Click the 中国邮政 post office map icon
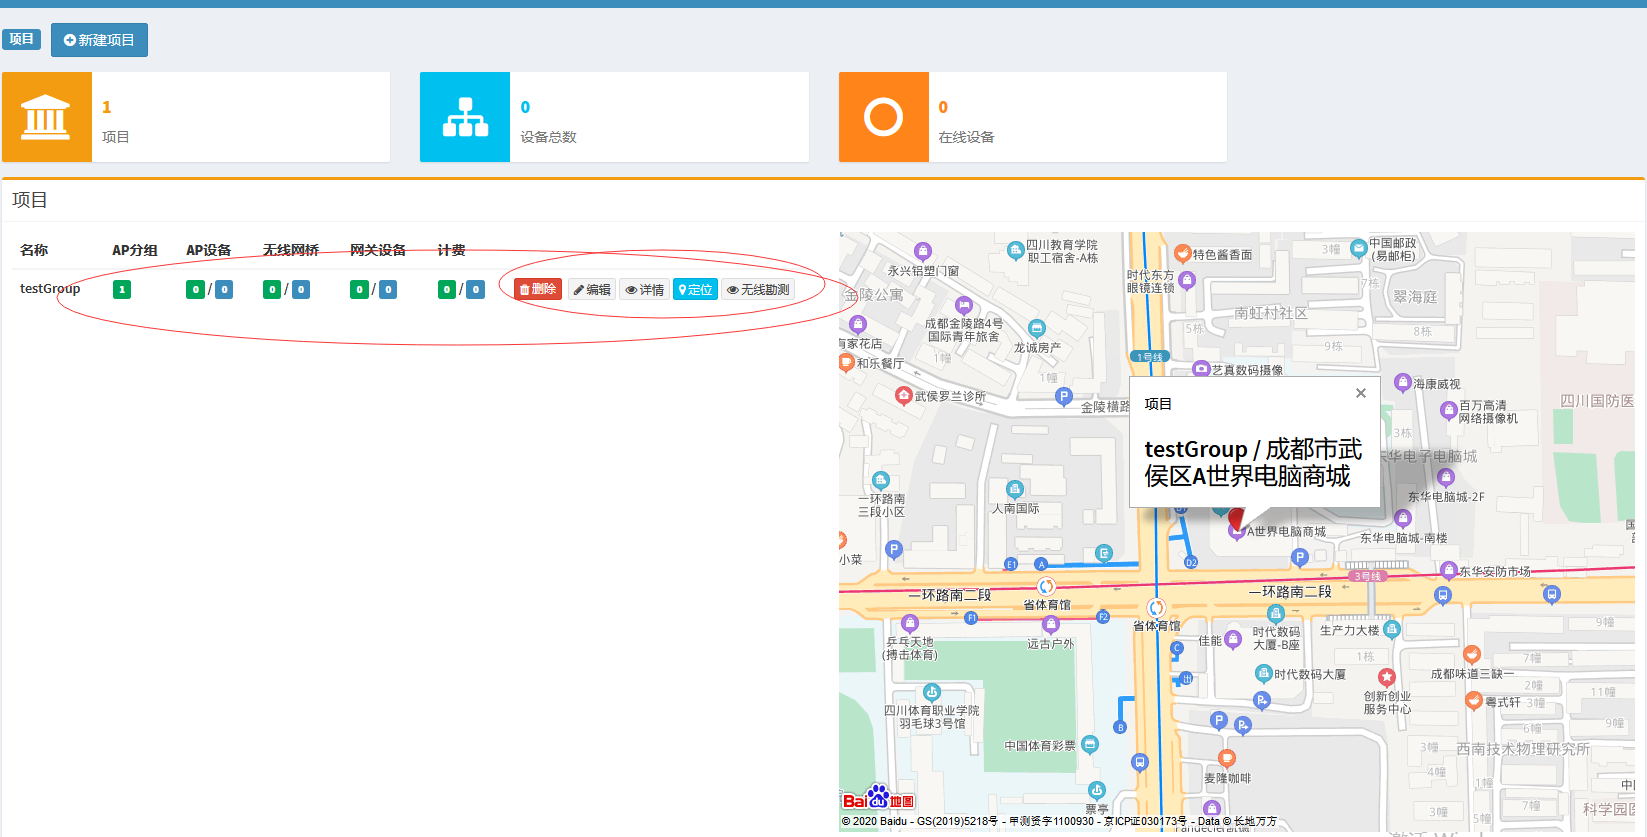The image size is (1647, 837). coord(1358,247)
